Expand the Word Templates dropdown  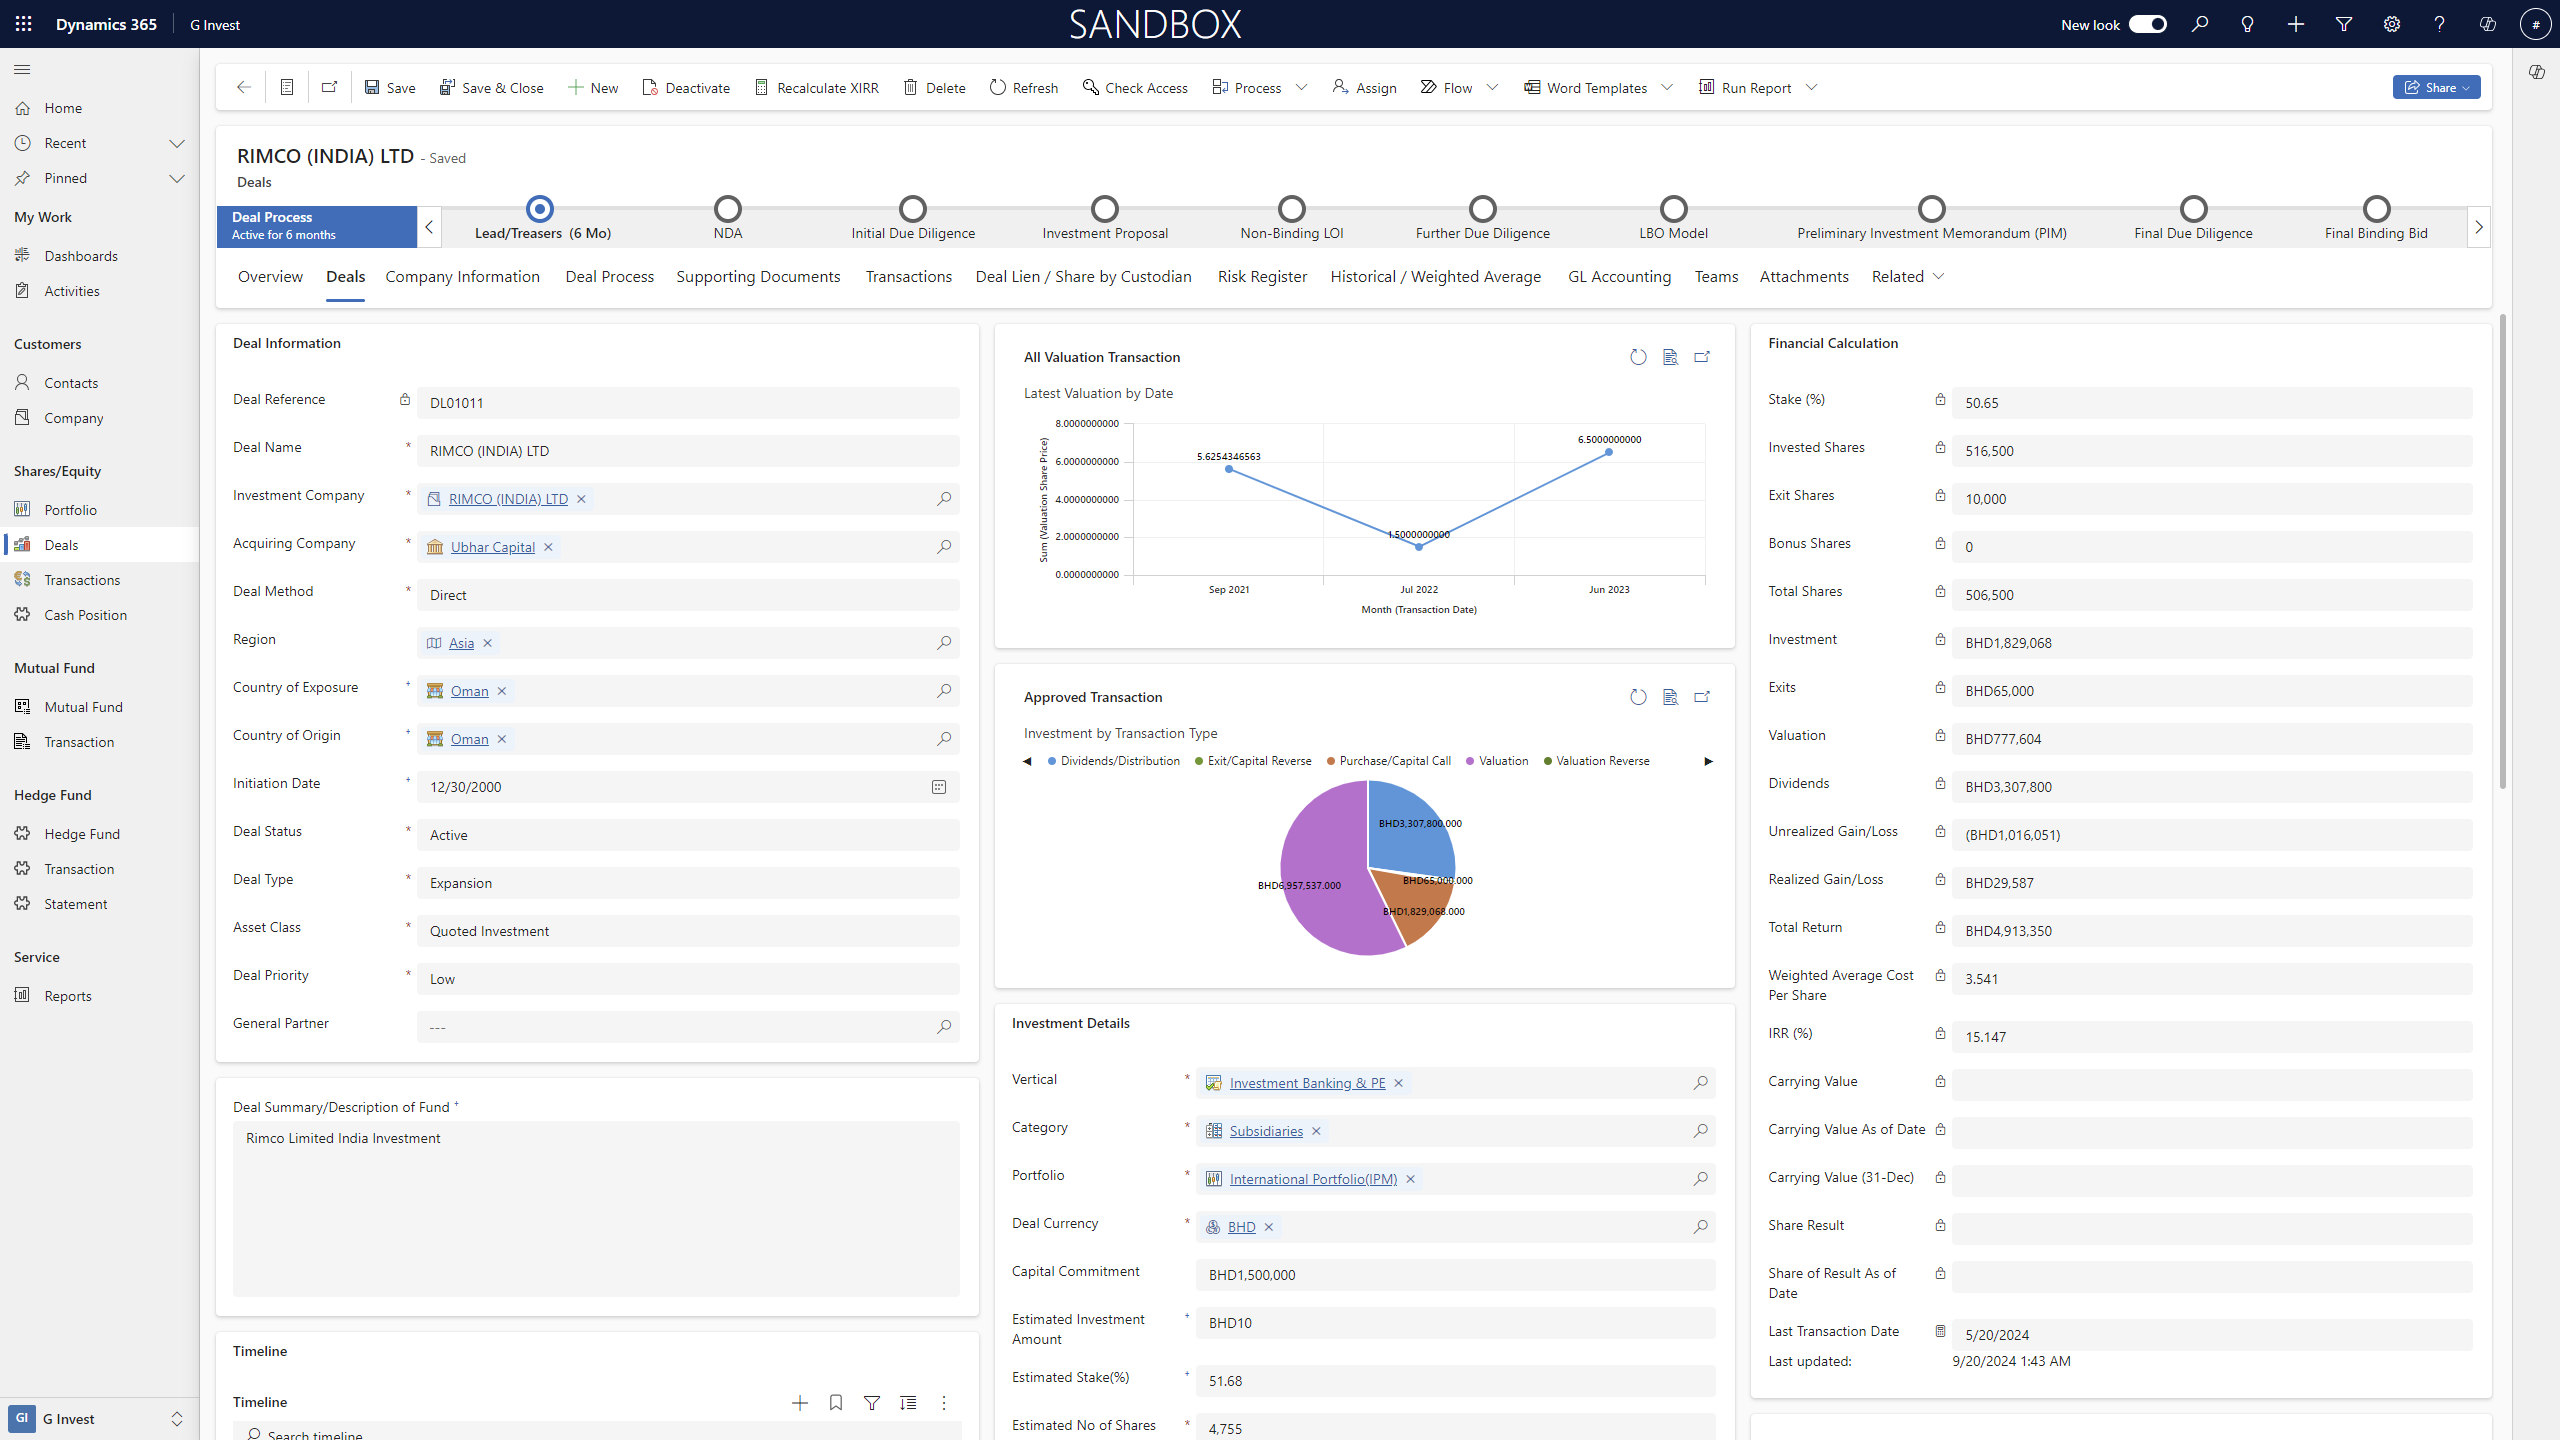click(1667, 88)
